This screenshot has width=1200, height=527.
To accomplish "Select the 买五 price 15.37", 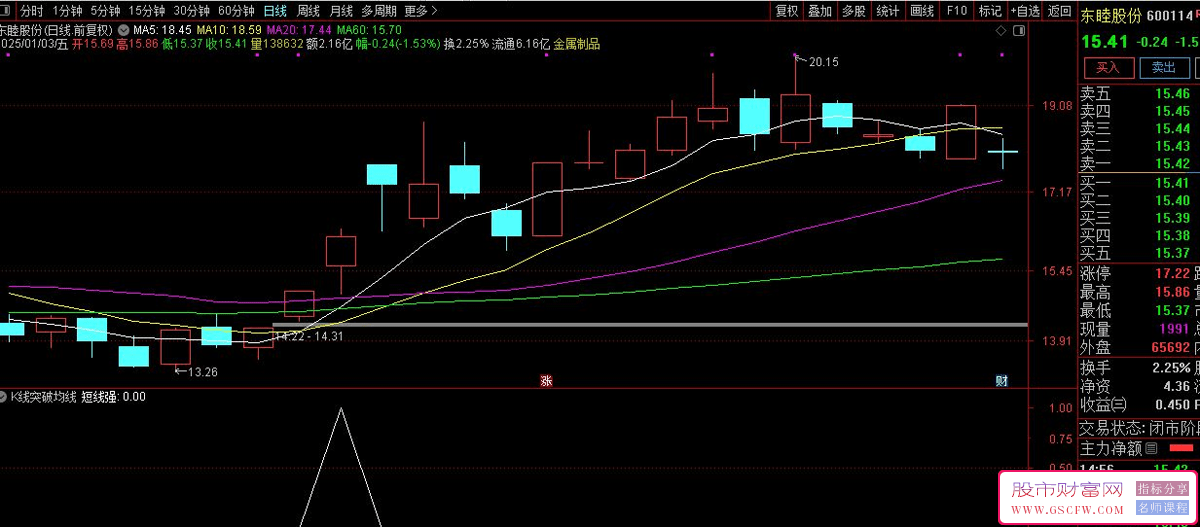I will 1173,254.
